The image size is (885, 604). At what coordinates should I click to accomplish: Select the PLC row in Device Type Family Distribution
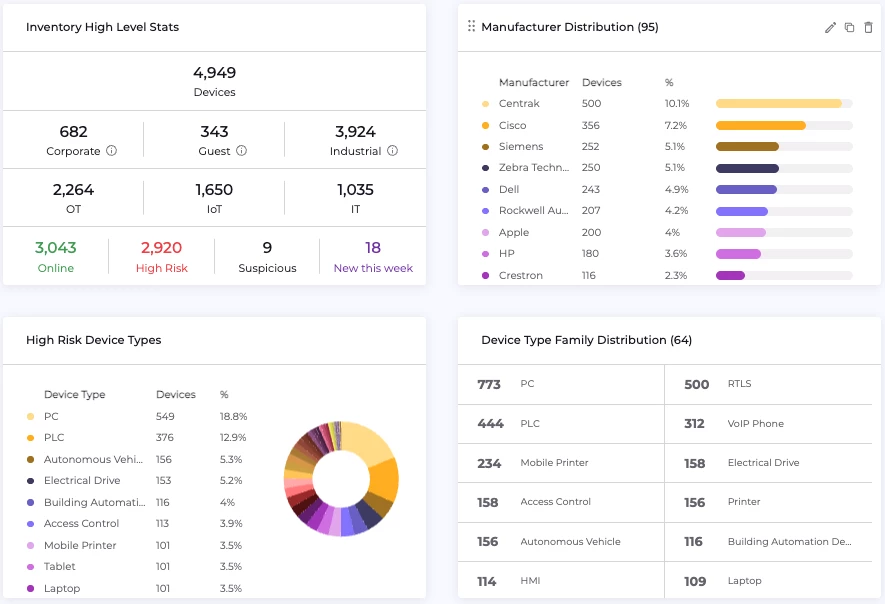pos(560,423)
